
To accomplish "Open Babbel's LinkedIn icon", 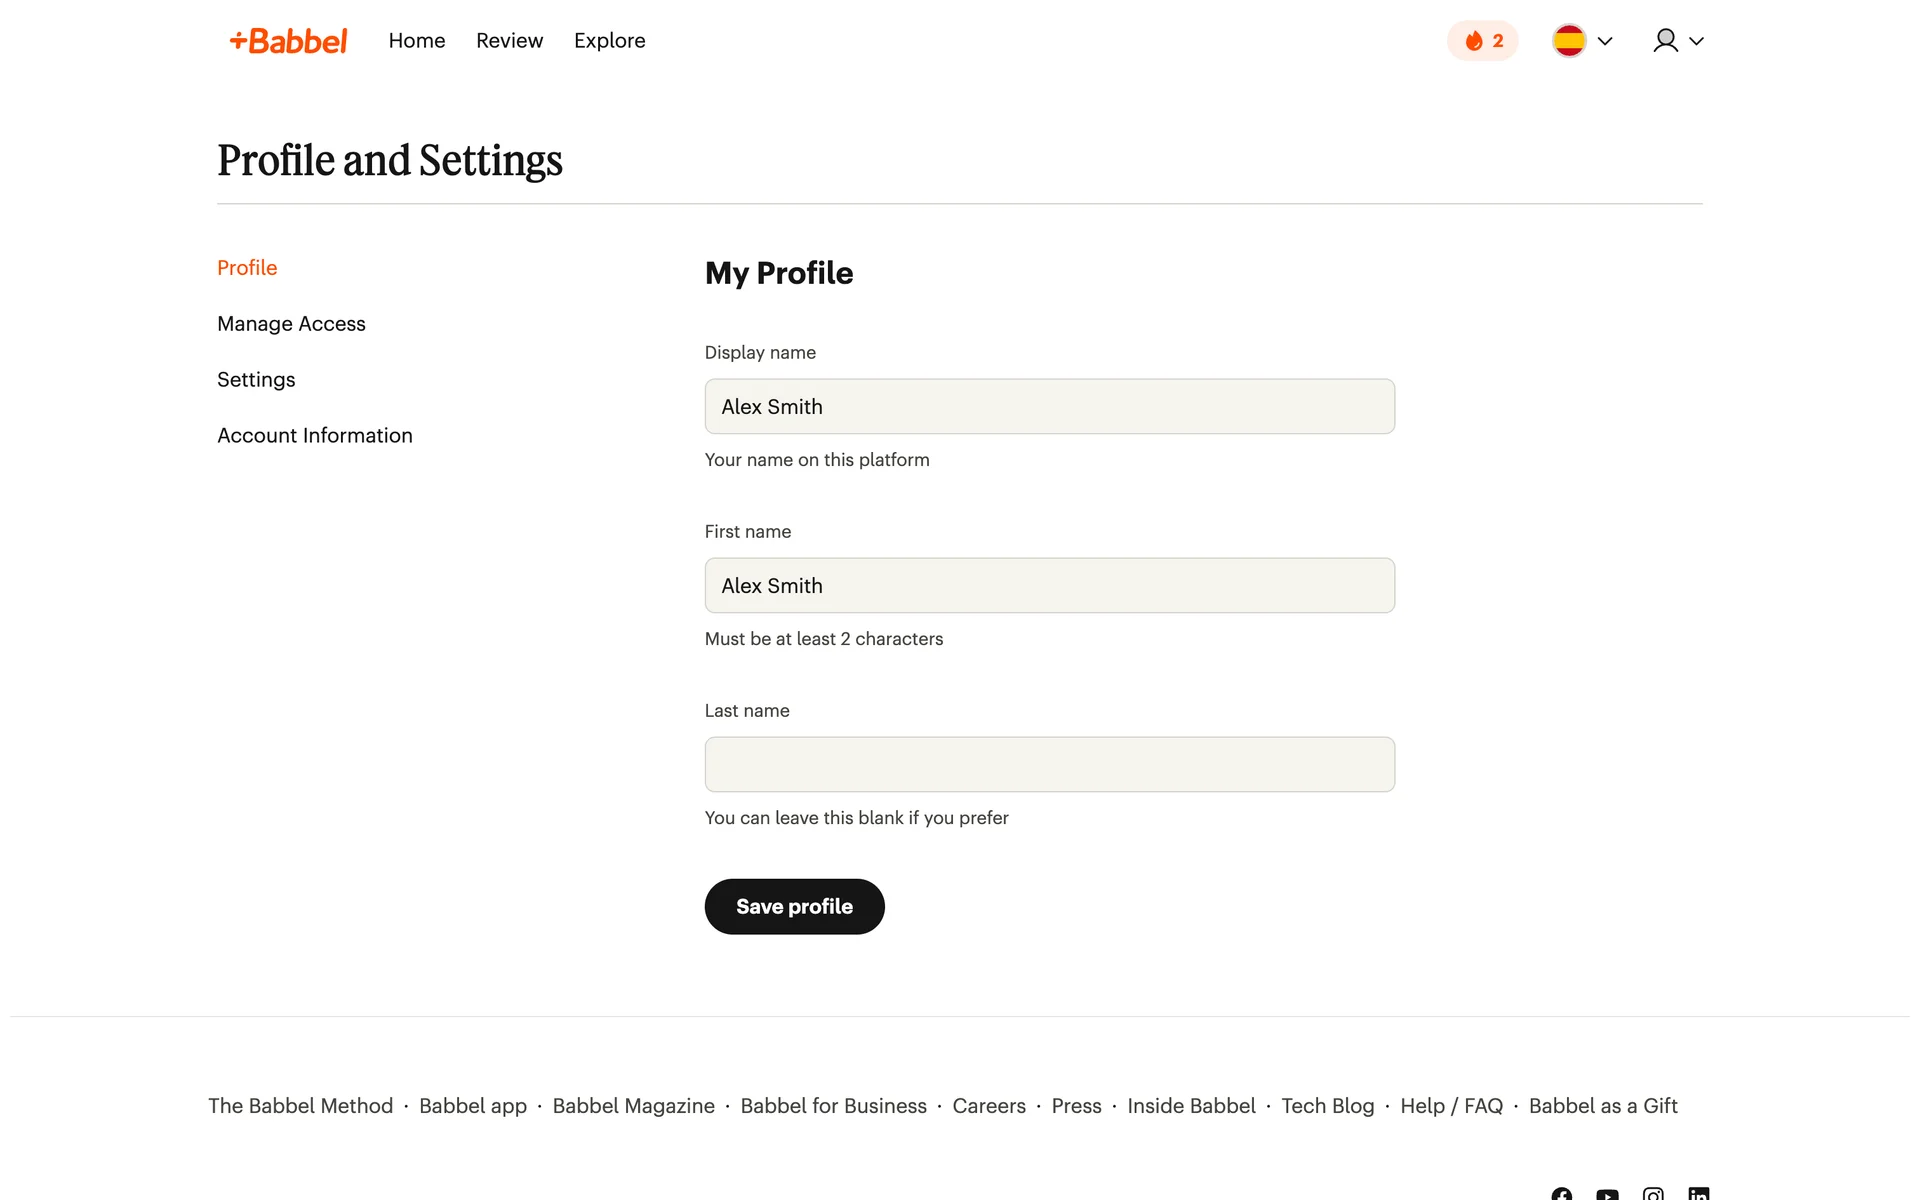I will 1698,1194.
